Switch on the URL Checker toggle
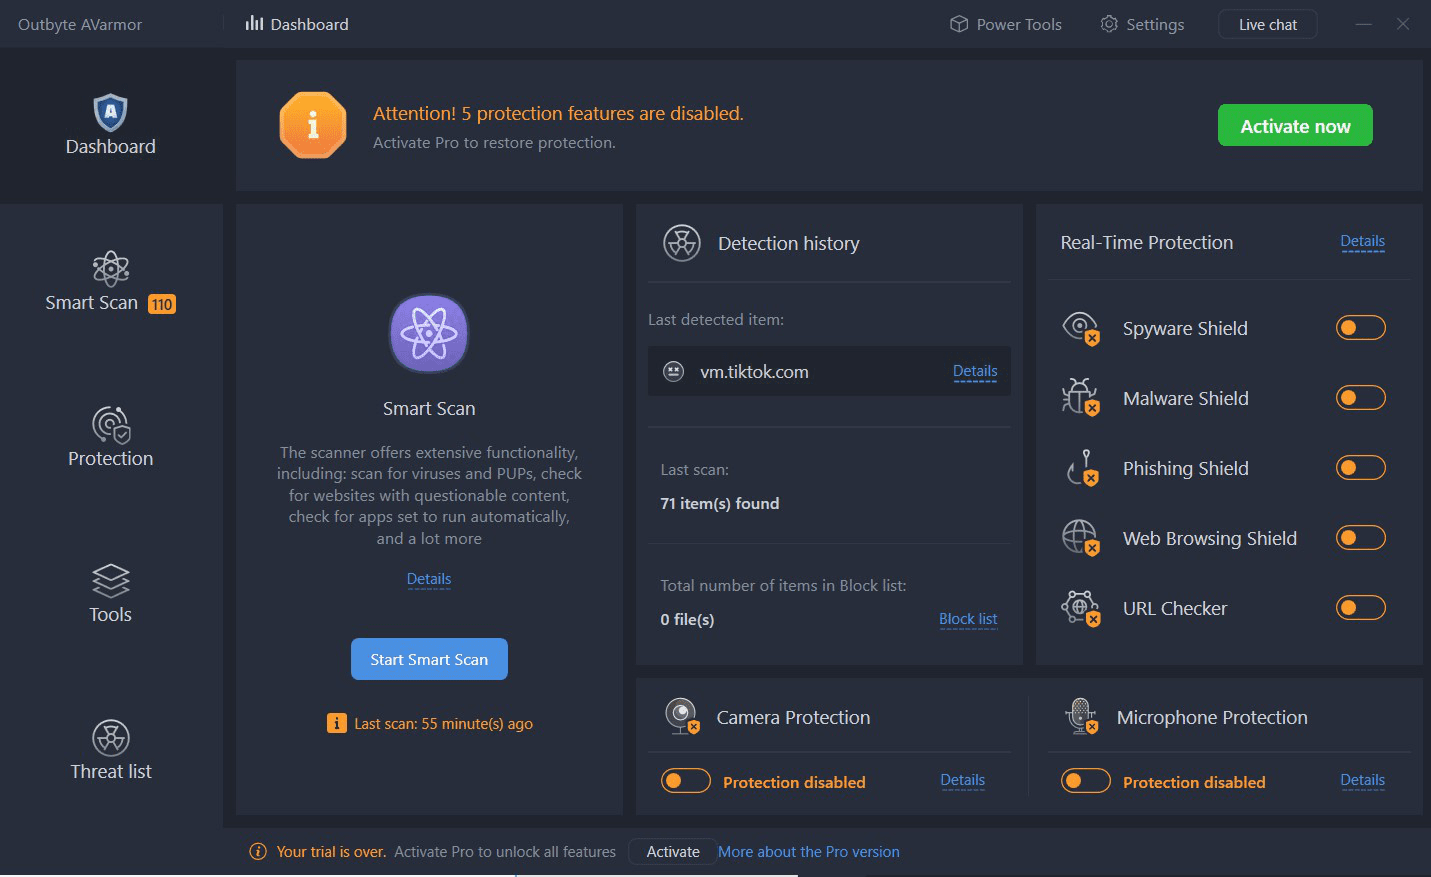The image size is (1431, 877). 1360,608
